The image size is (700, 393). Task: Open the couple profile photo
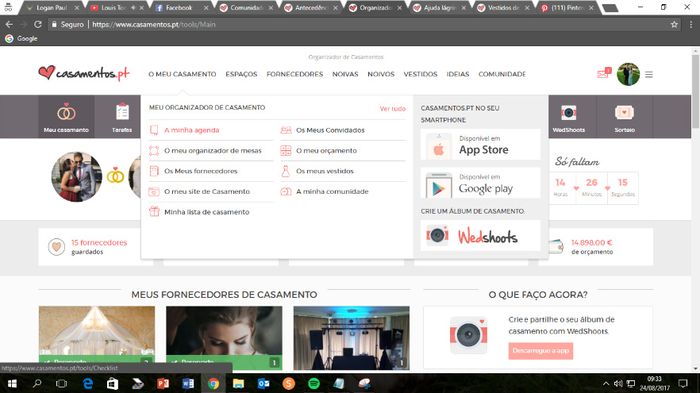[x=77, y=177]
